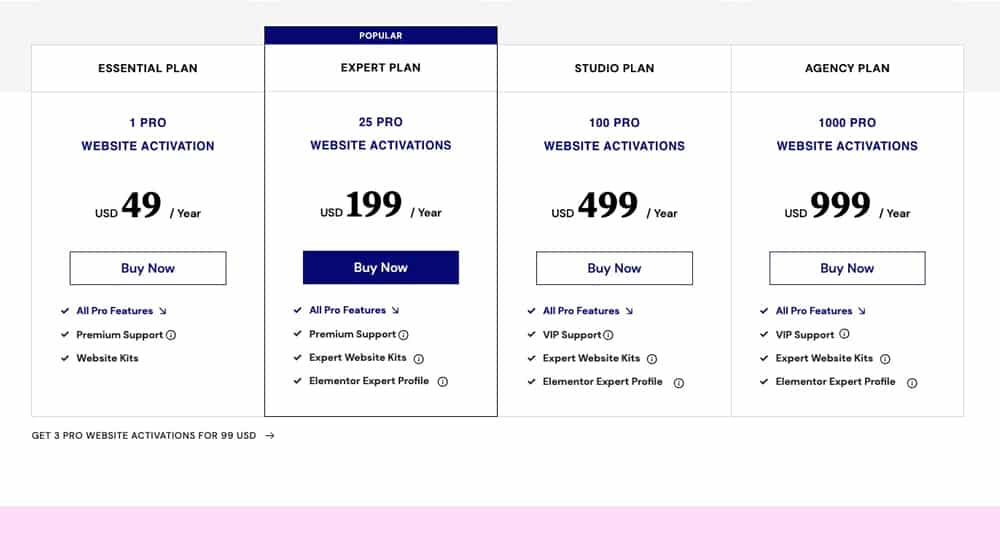Click info icon beside Expert plan Premium Support

(x=404, y=334)
